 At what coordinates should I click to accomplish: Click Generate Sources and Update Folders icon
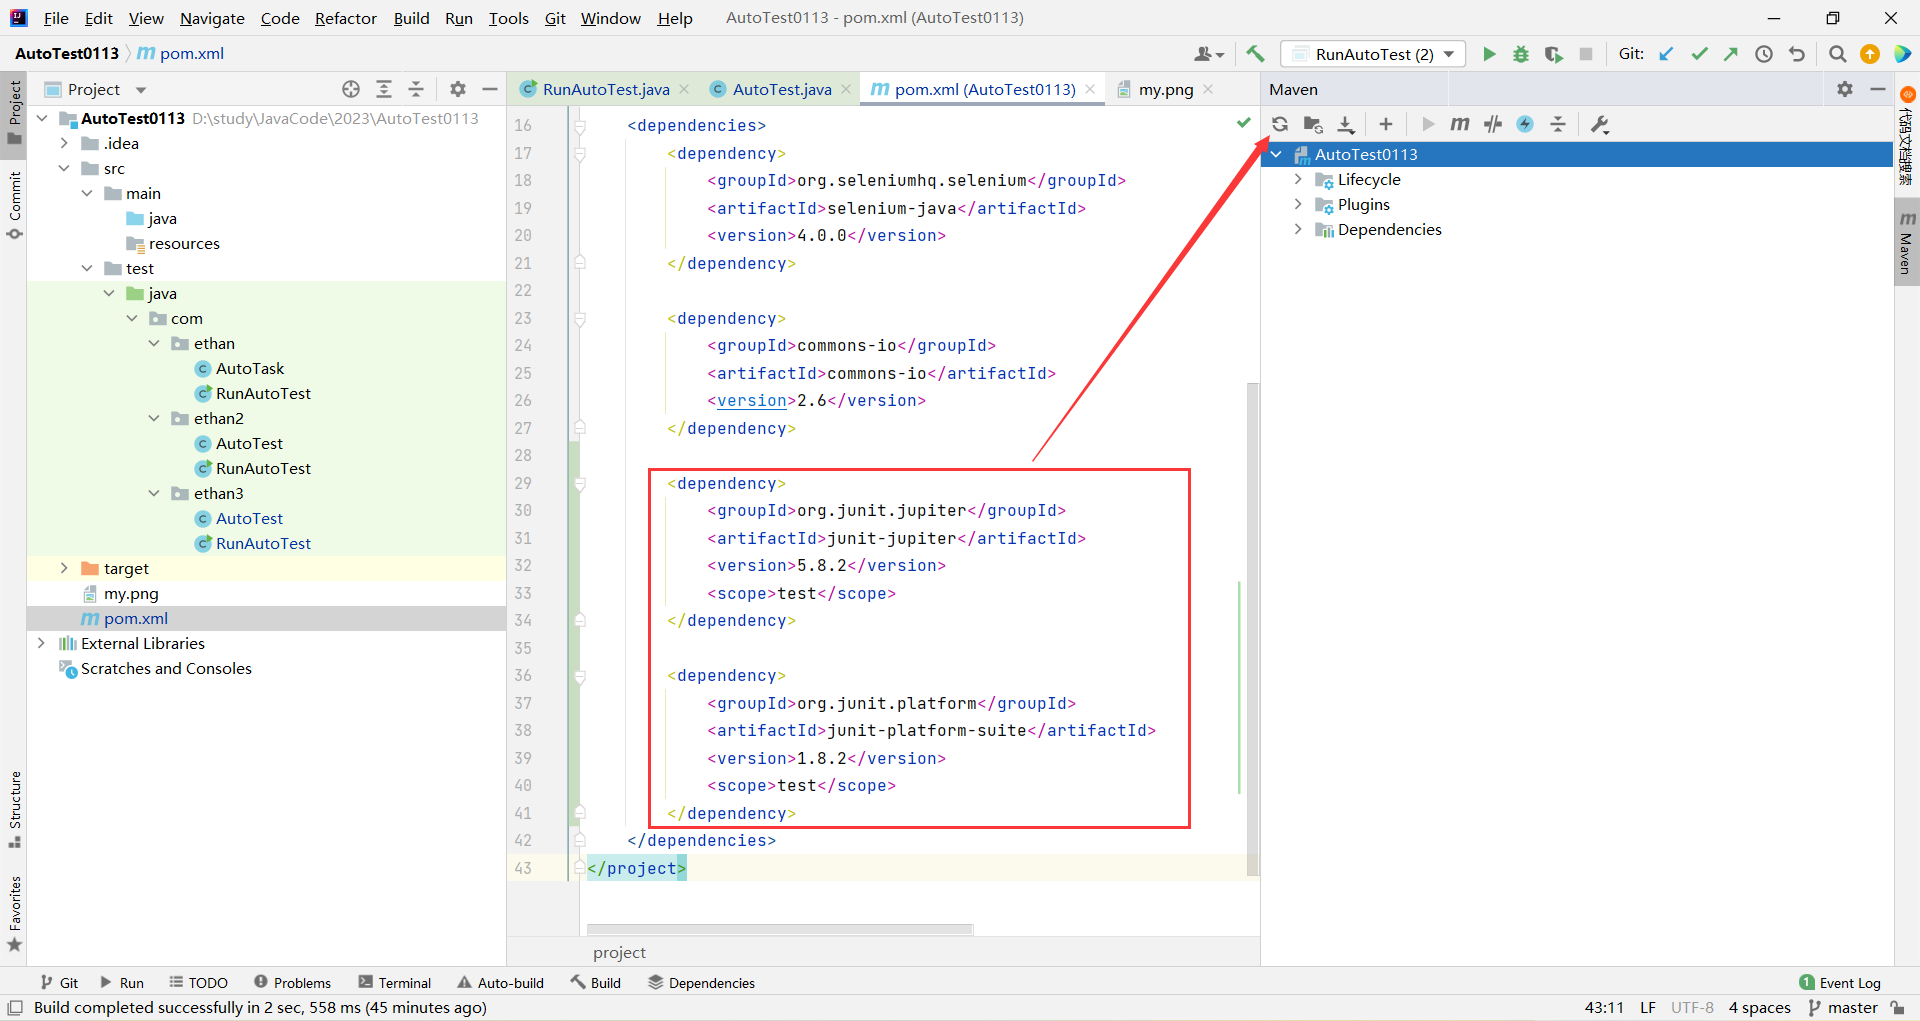tap(1313, 124)
